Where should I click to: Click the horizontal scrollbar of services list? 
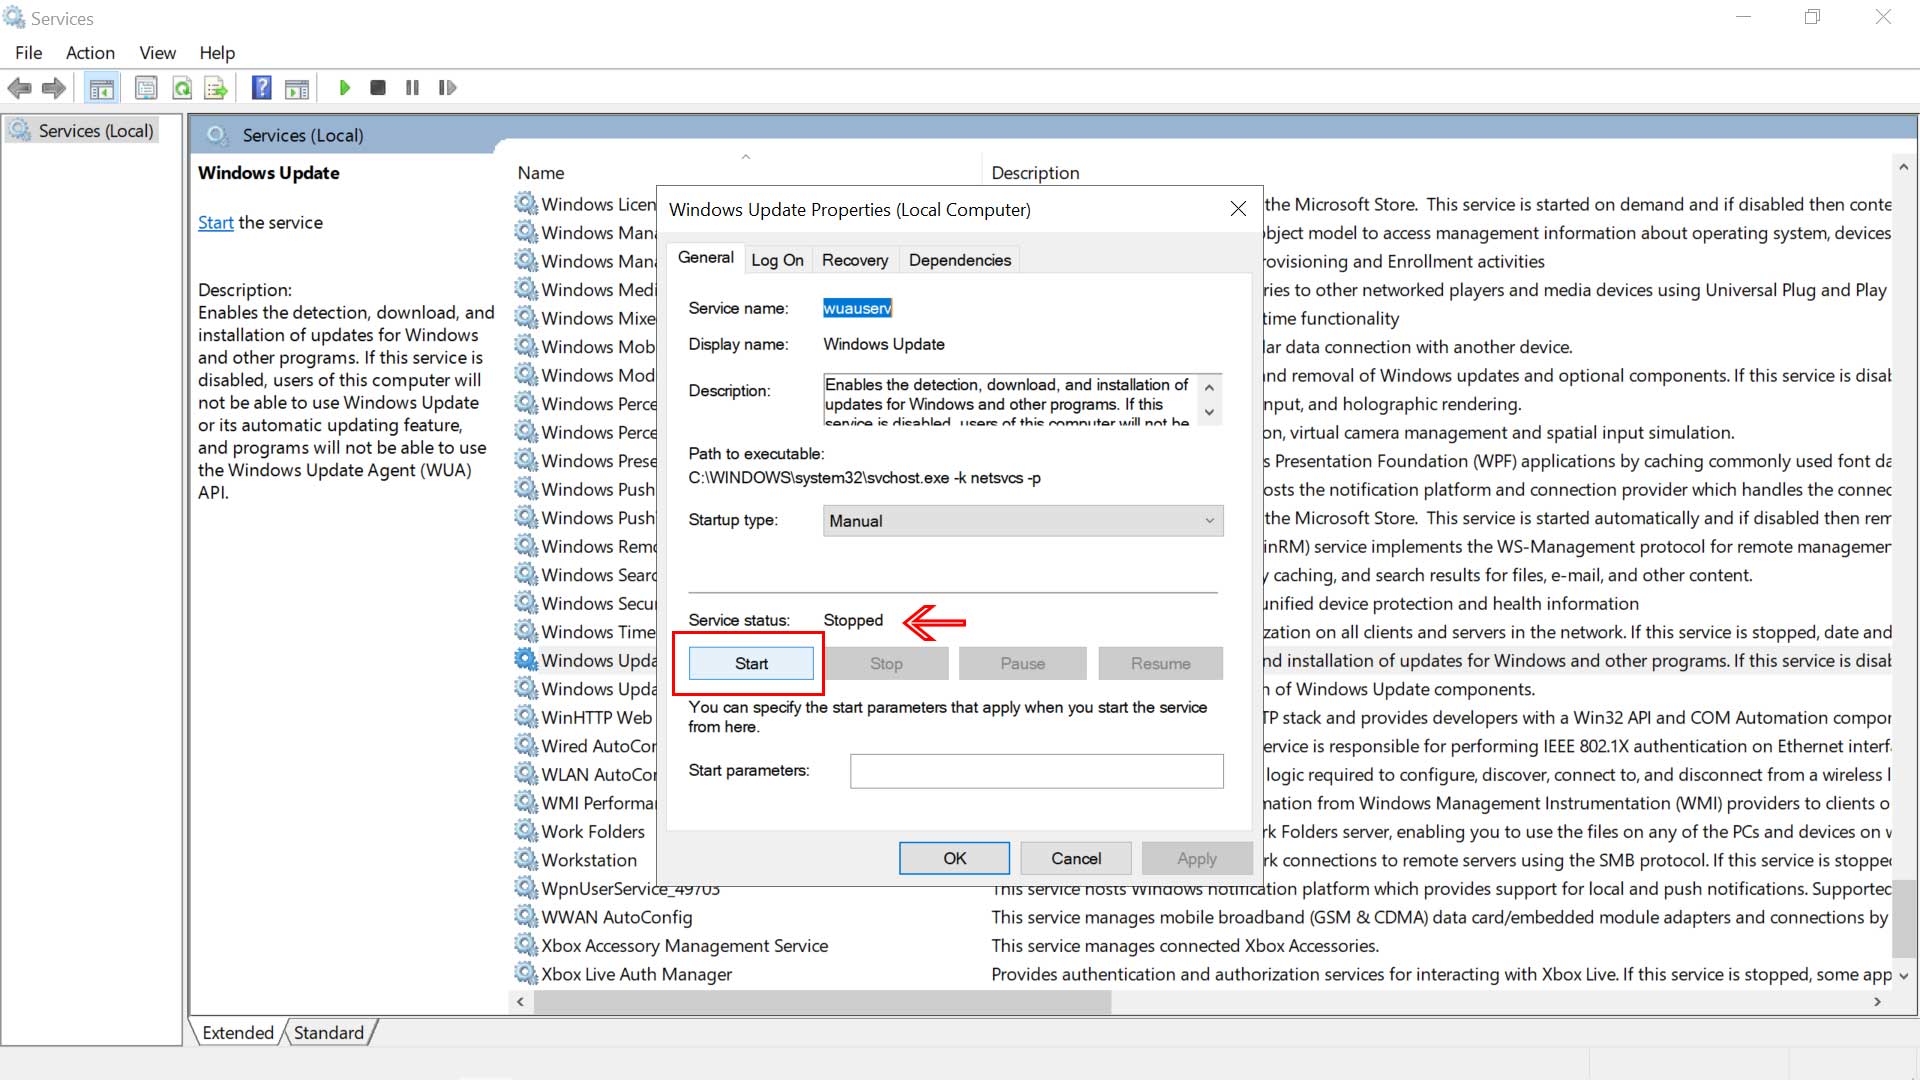click(x=822, y=1002)
